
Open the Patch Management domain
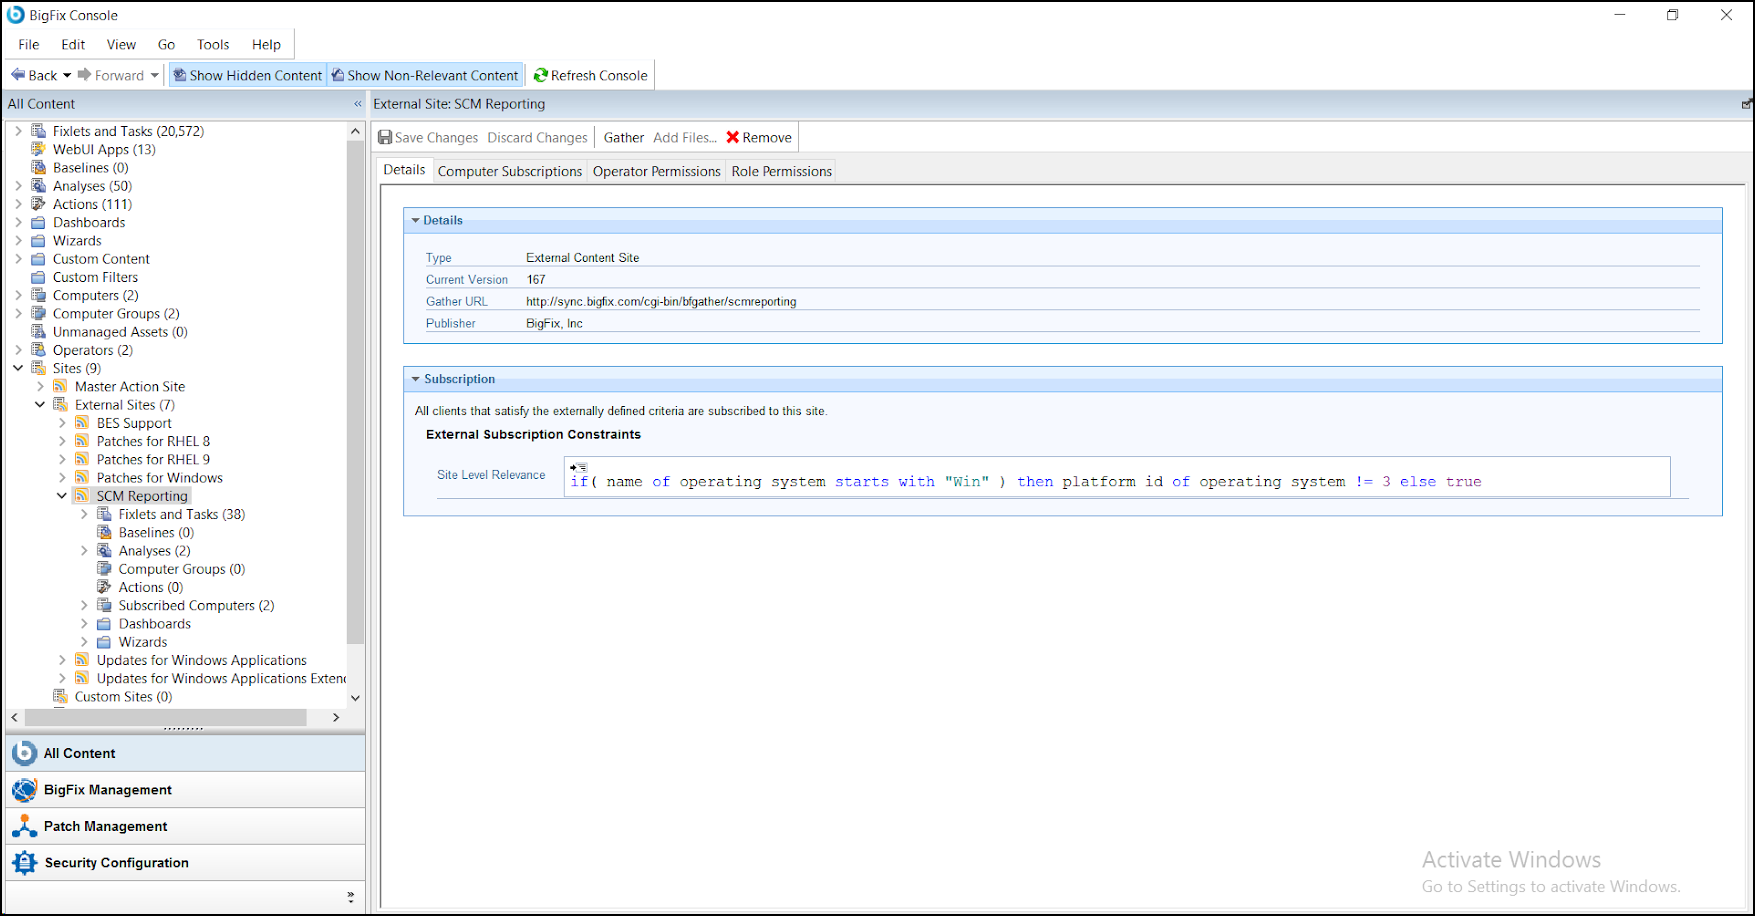[105, 826]
